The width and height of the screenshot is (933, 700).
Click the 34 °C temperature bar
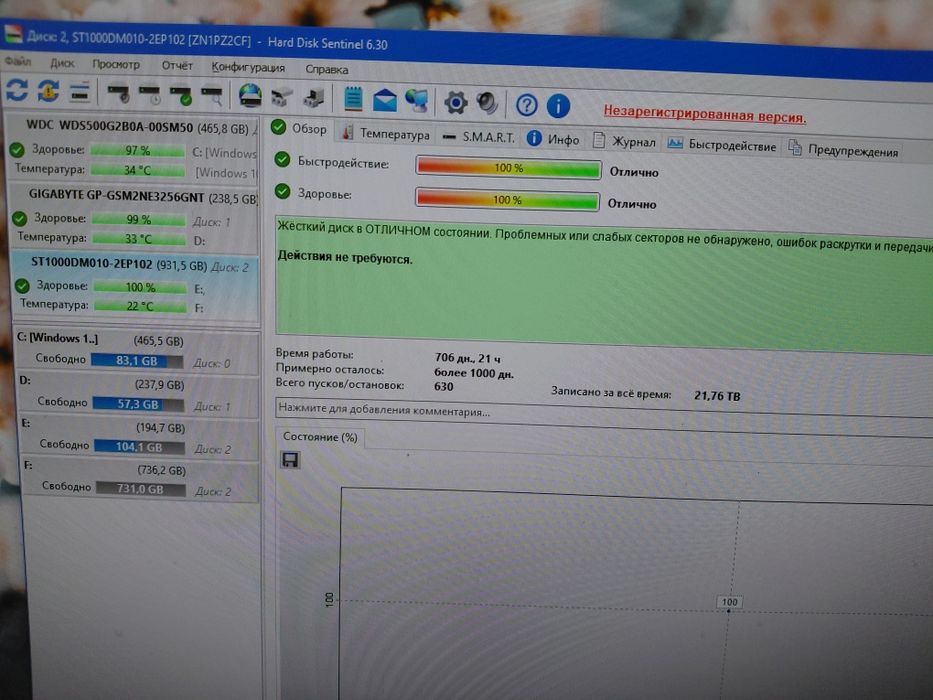point(137,170)
